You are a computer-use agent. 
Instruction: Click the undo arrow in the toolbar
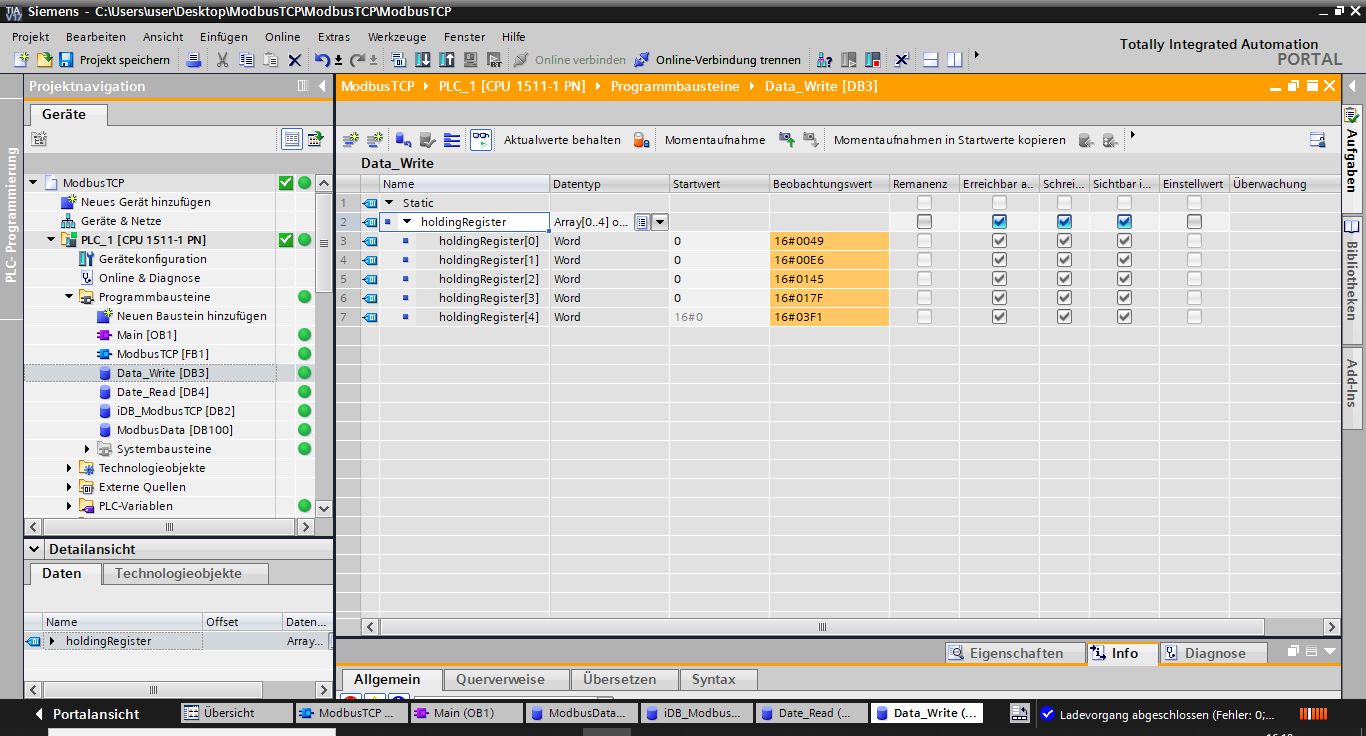tap(322, 60)
